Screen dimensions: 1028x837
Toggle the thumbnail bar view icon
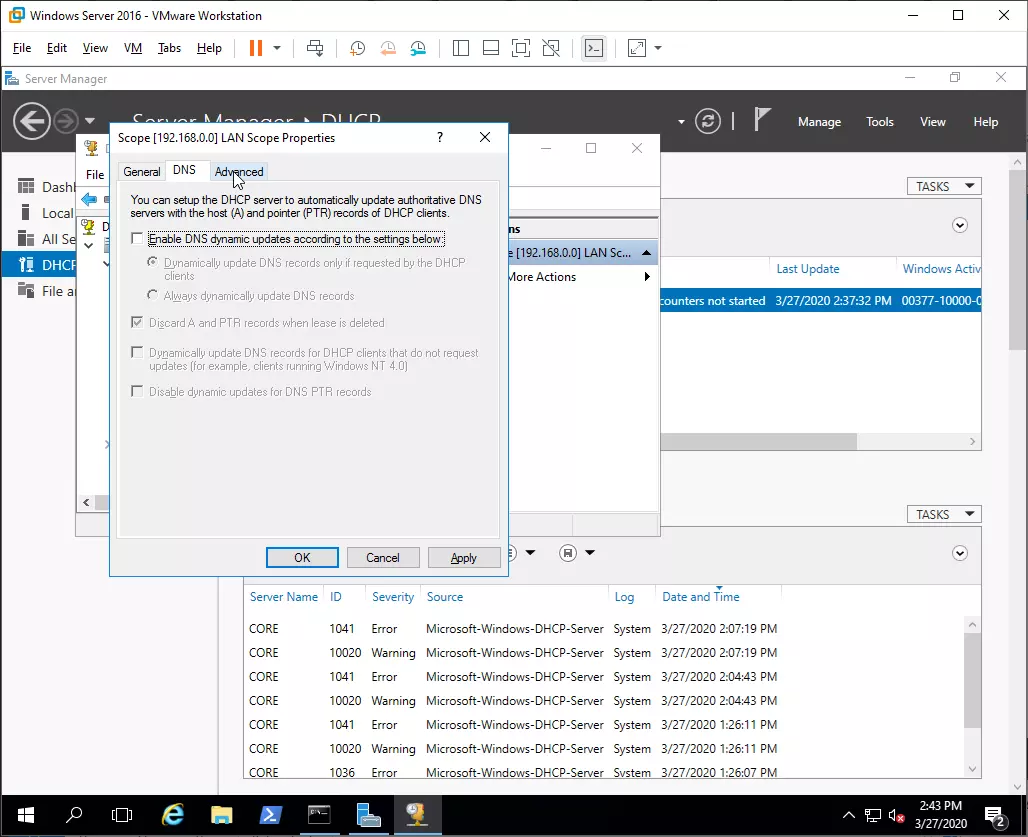[490, 48]
